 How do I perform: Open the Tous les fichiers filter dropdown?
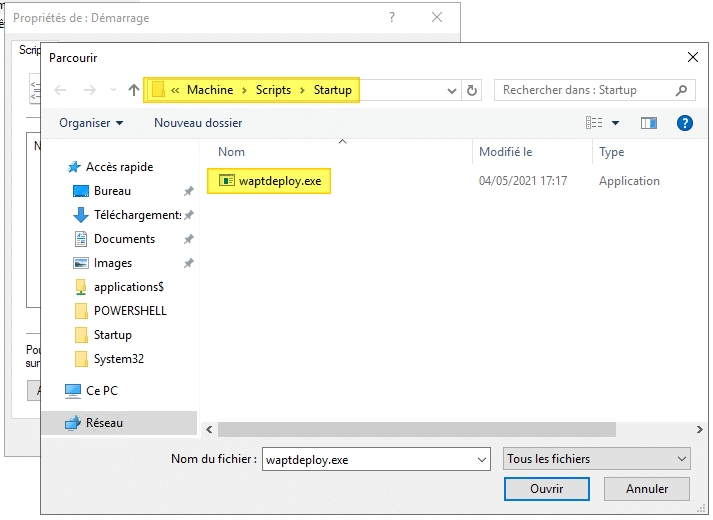click(x=597, y=459)
